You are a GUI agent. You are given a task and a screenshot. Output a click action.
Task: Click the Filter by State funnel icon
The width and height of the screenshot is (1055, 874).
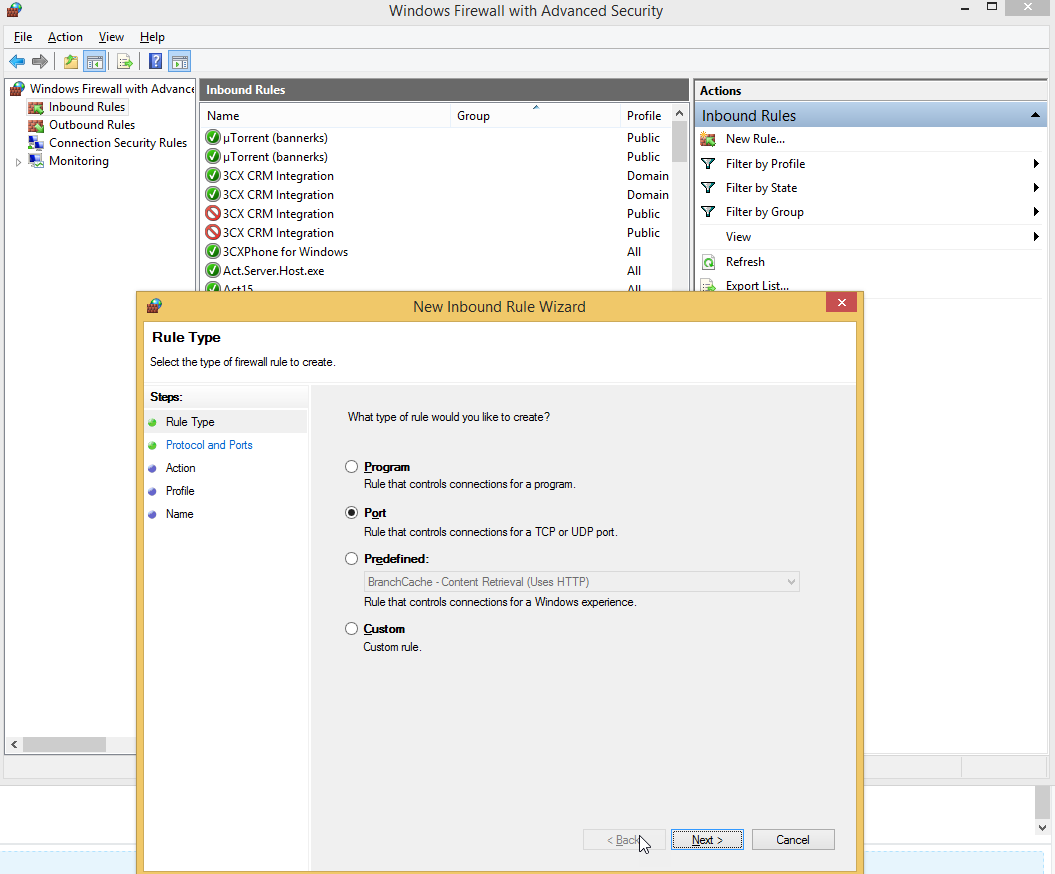click(x=708, y=188)
